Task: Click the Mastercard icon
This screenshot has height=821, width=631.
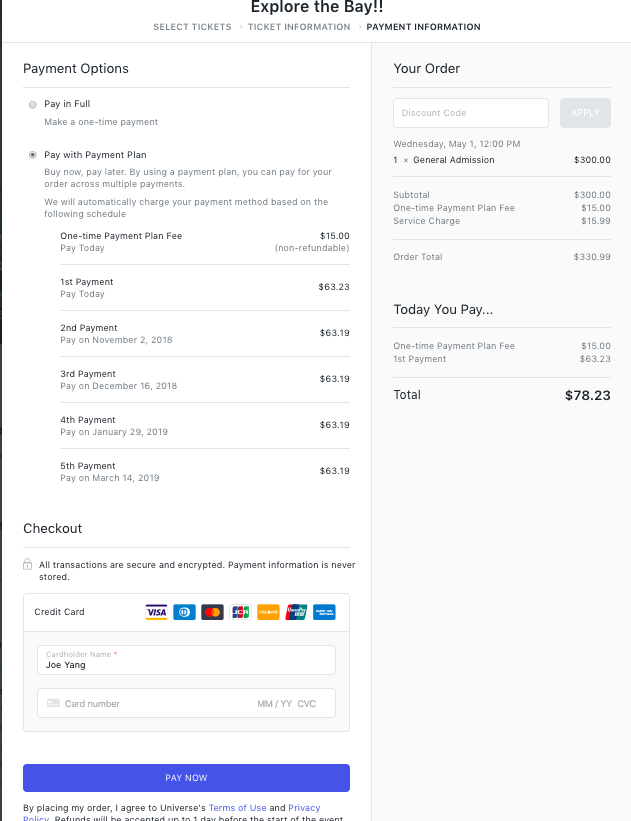Action: click(212, 612)
